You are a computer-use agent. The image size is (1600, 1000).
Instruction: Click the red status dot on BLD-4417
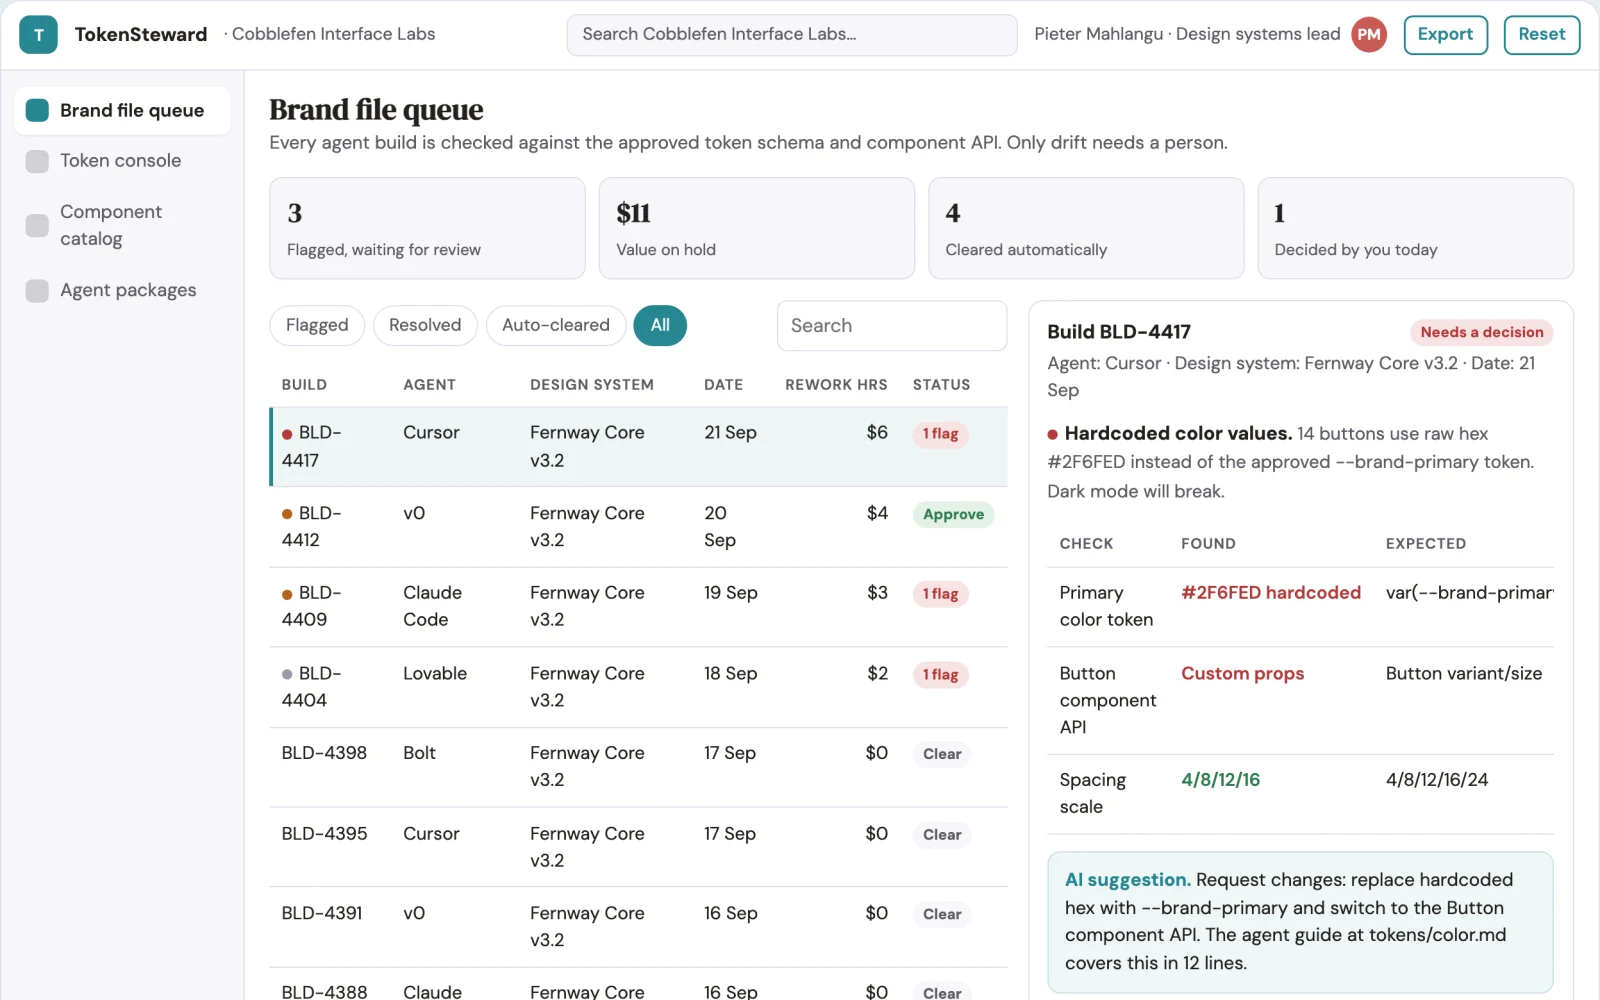click(x=287, y=434)
